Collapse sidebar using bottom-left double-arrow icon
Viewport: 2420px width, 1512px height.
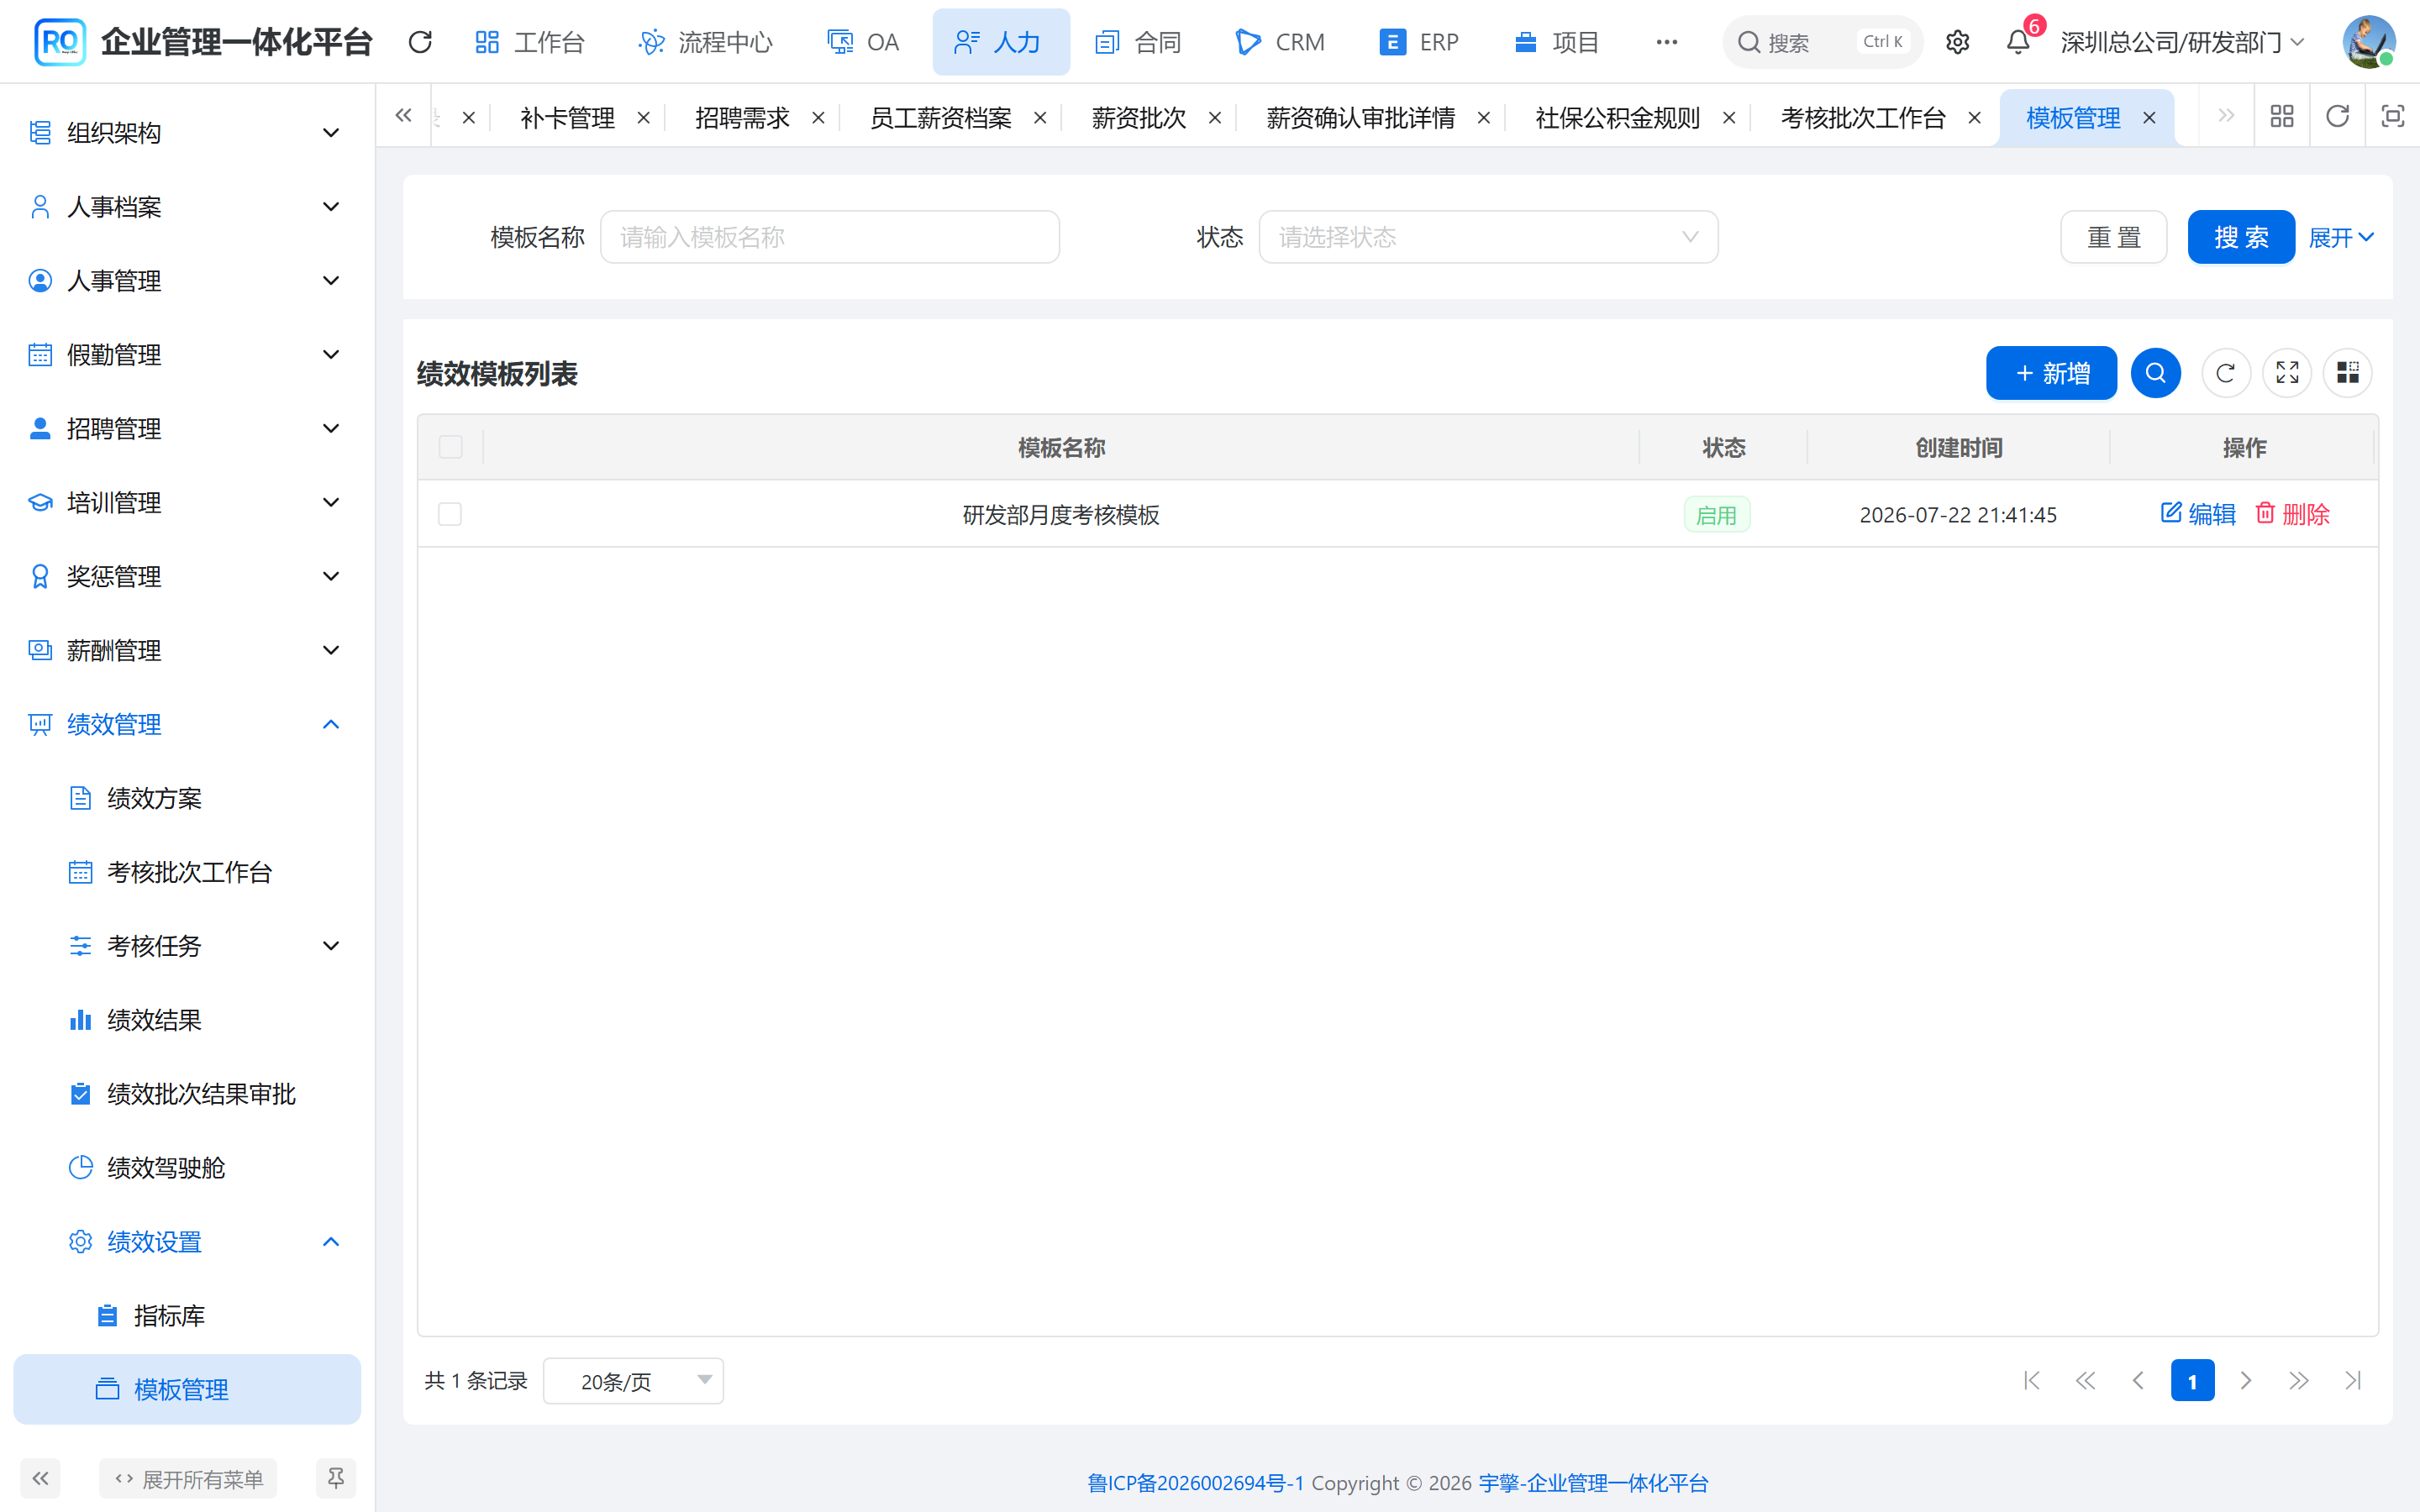(x=40, y=1478)
